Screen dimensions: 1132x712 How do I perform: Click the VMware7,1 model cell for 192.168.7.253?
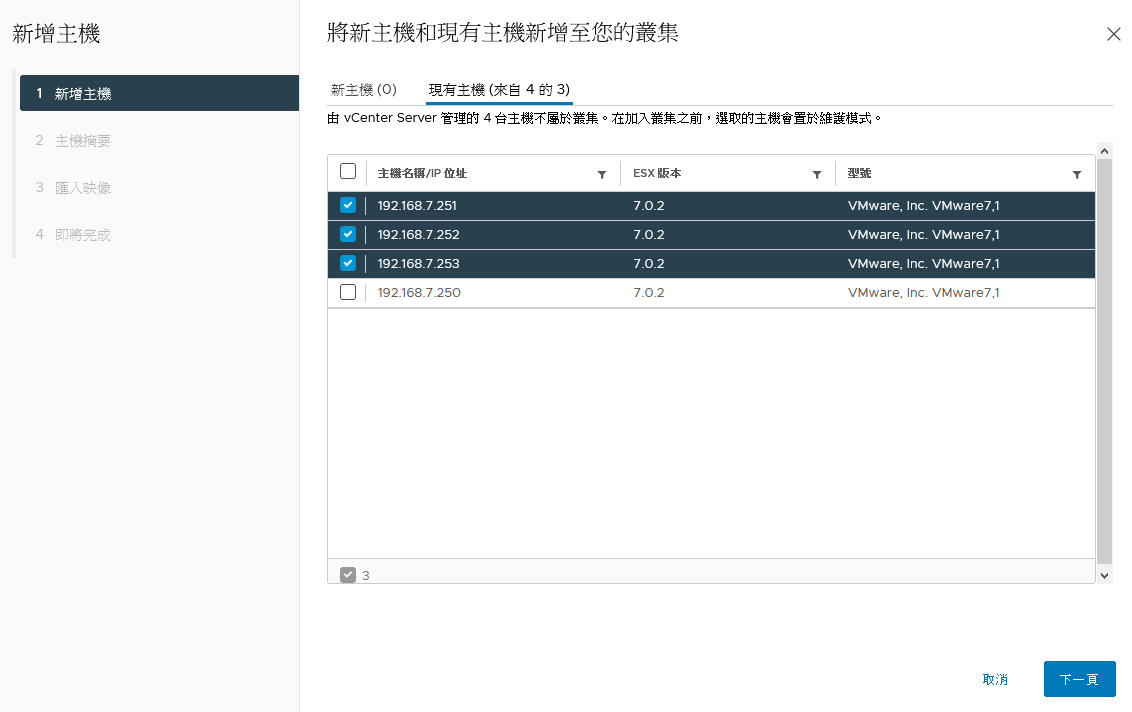(923, 264)
